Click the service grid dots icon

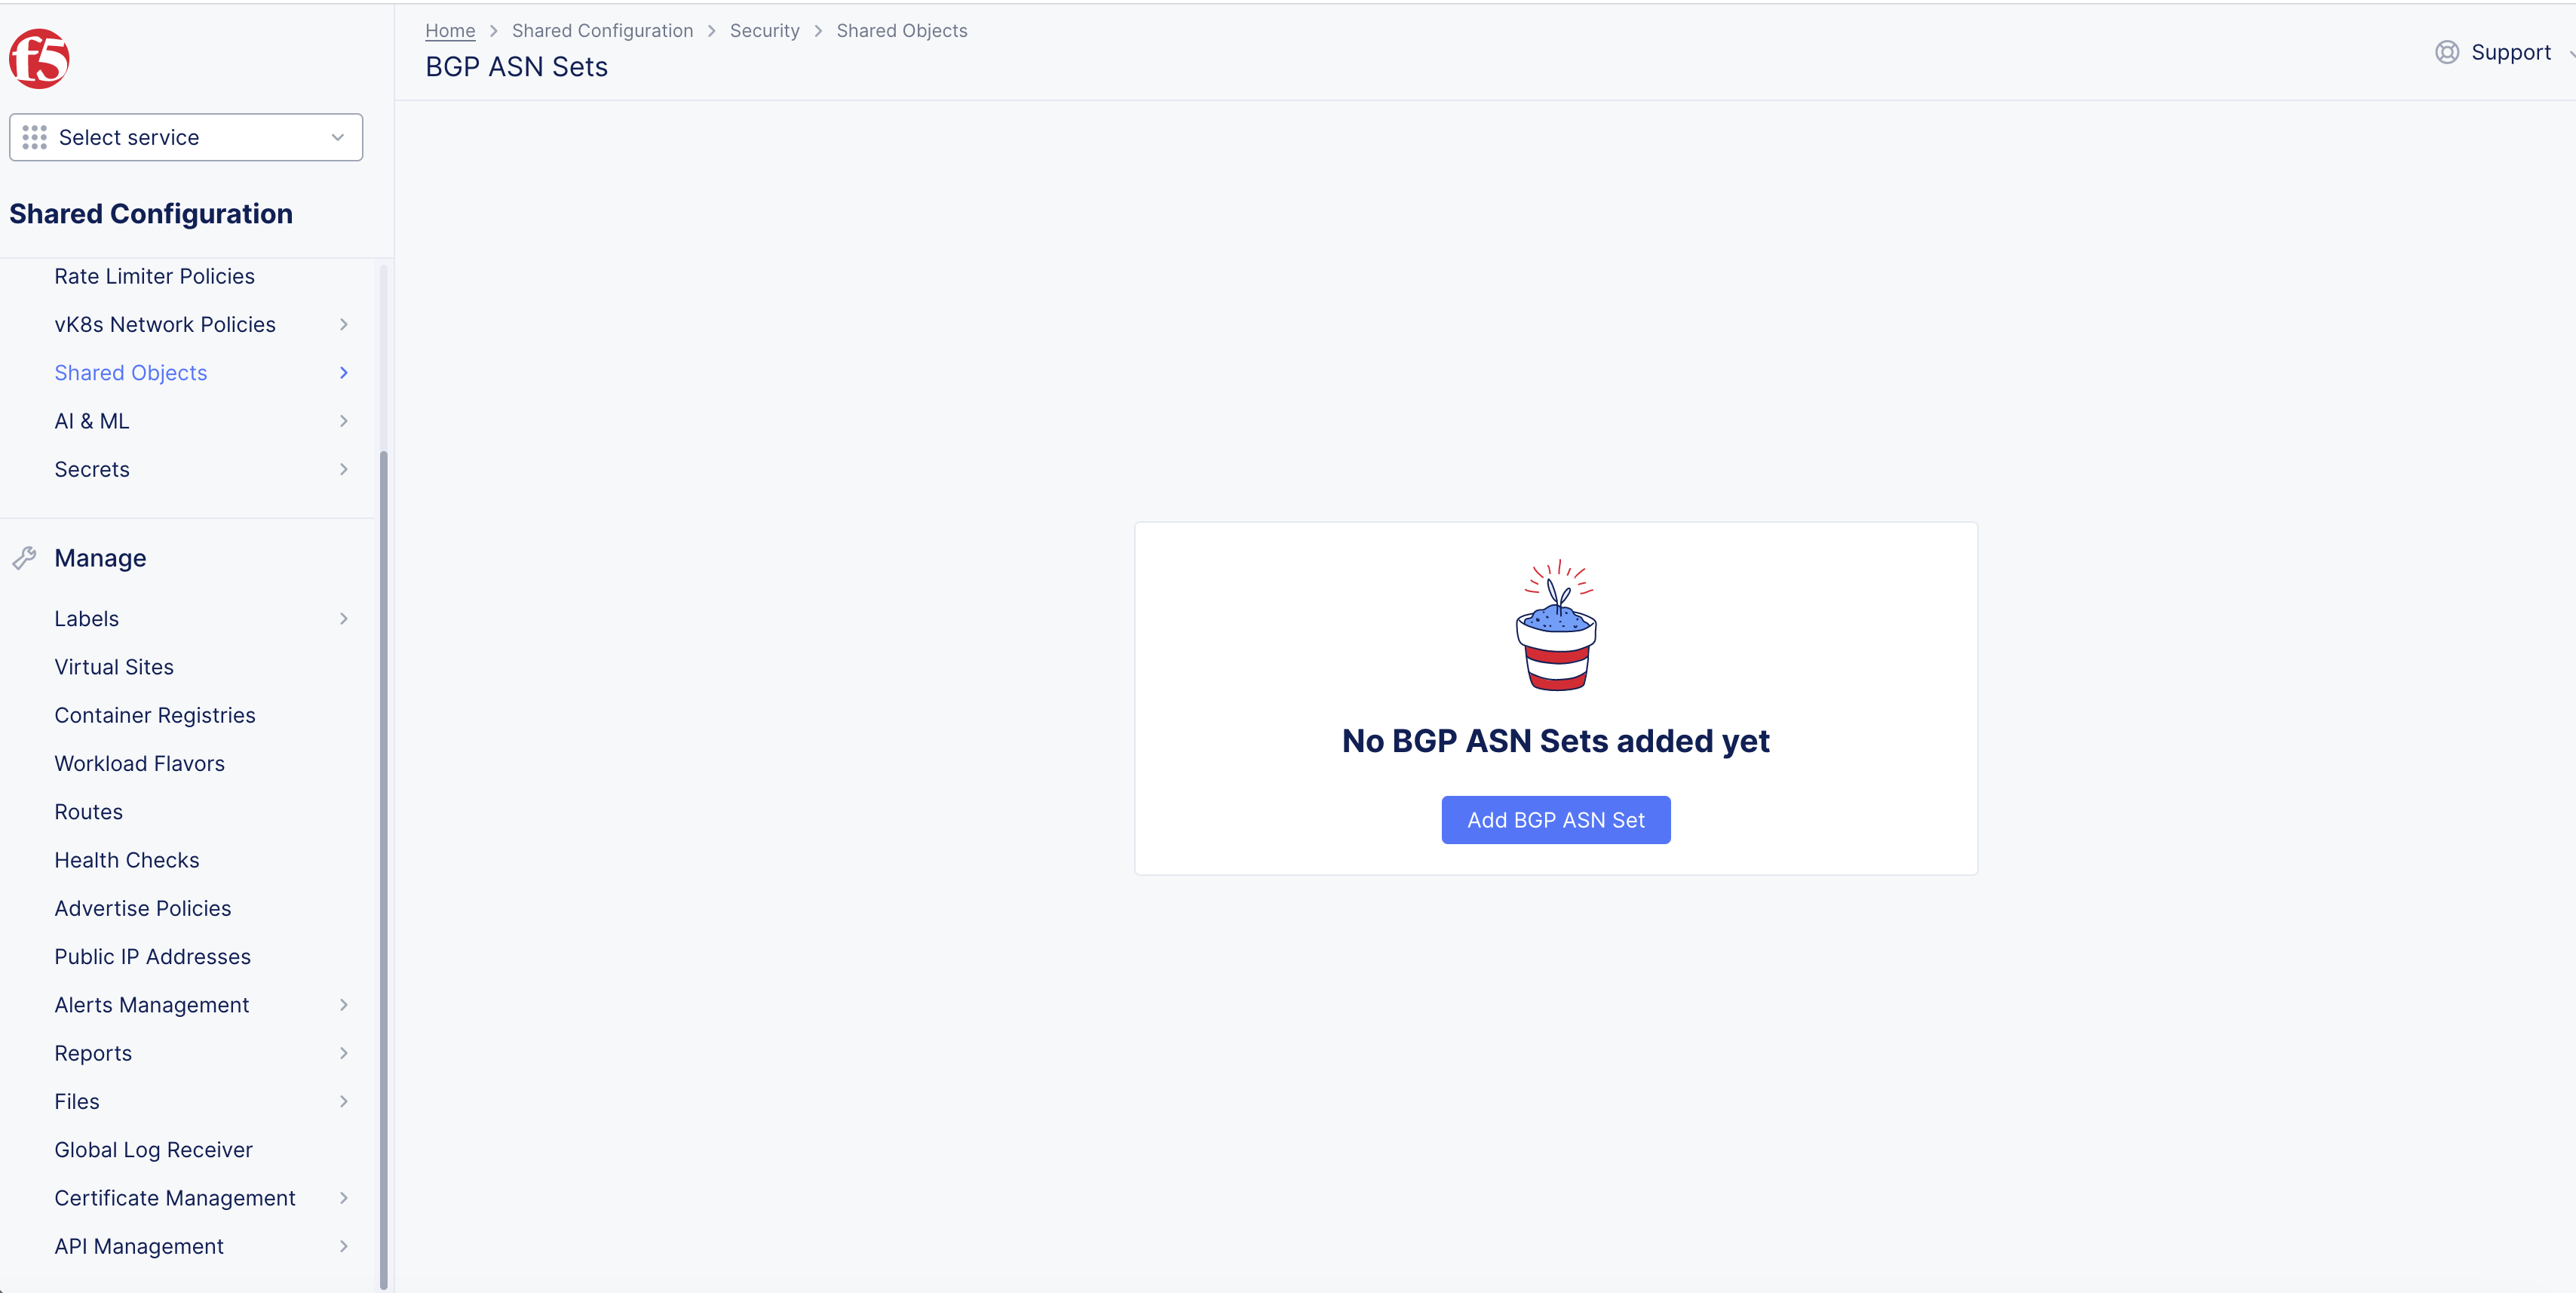[x=35, y=137]
